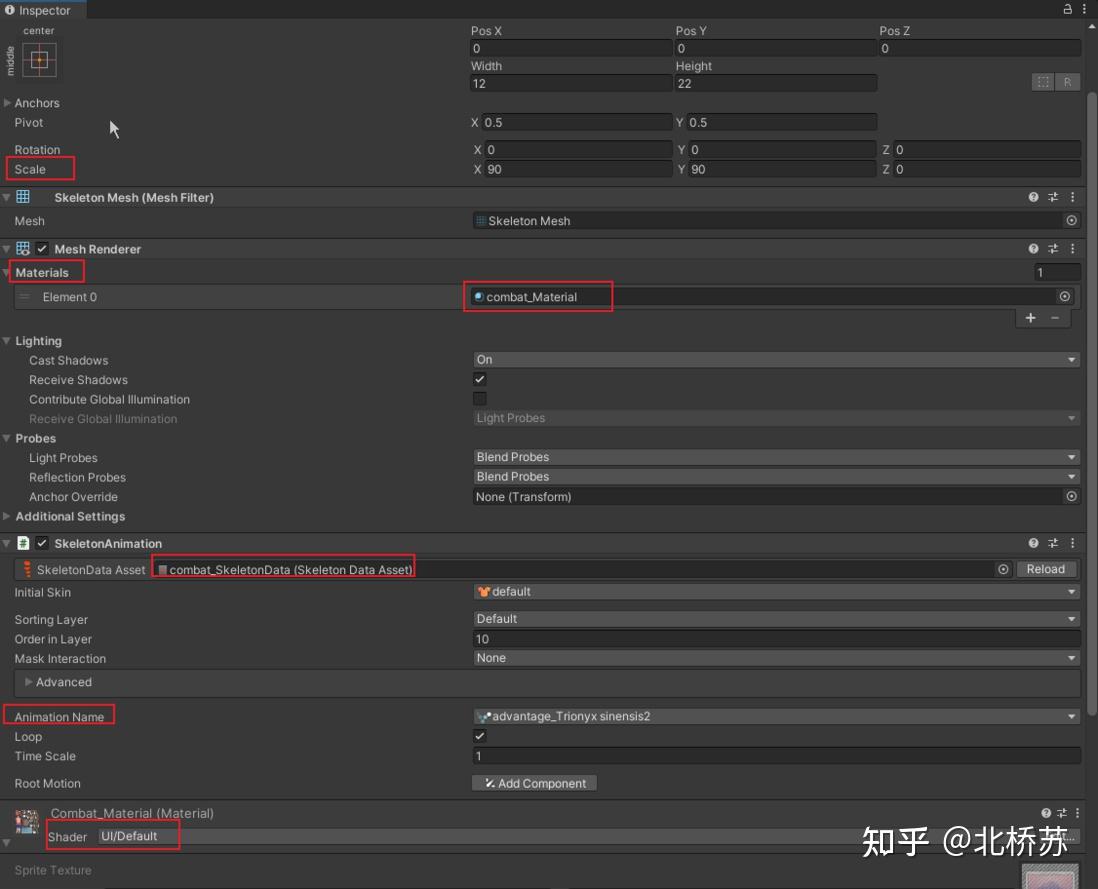Uncheck Receive Shadows
The width and height of the screenshot is (1098, 889).
click(479, 379)
